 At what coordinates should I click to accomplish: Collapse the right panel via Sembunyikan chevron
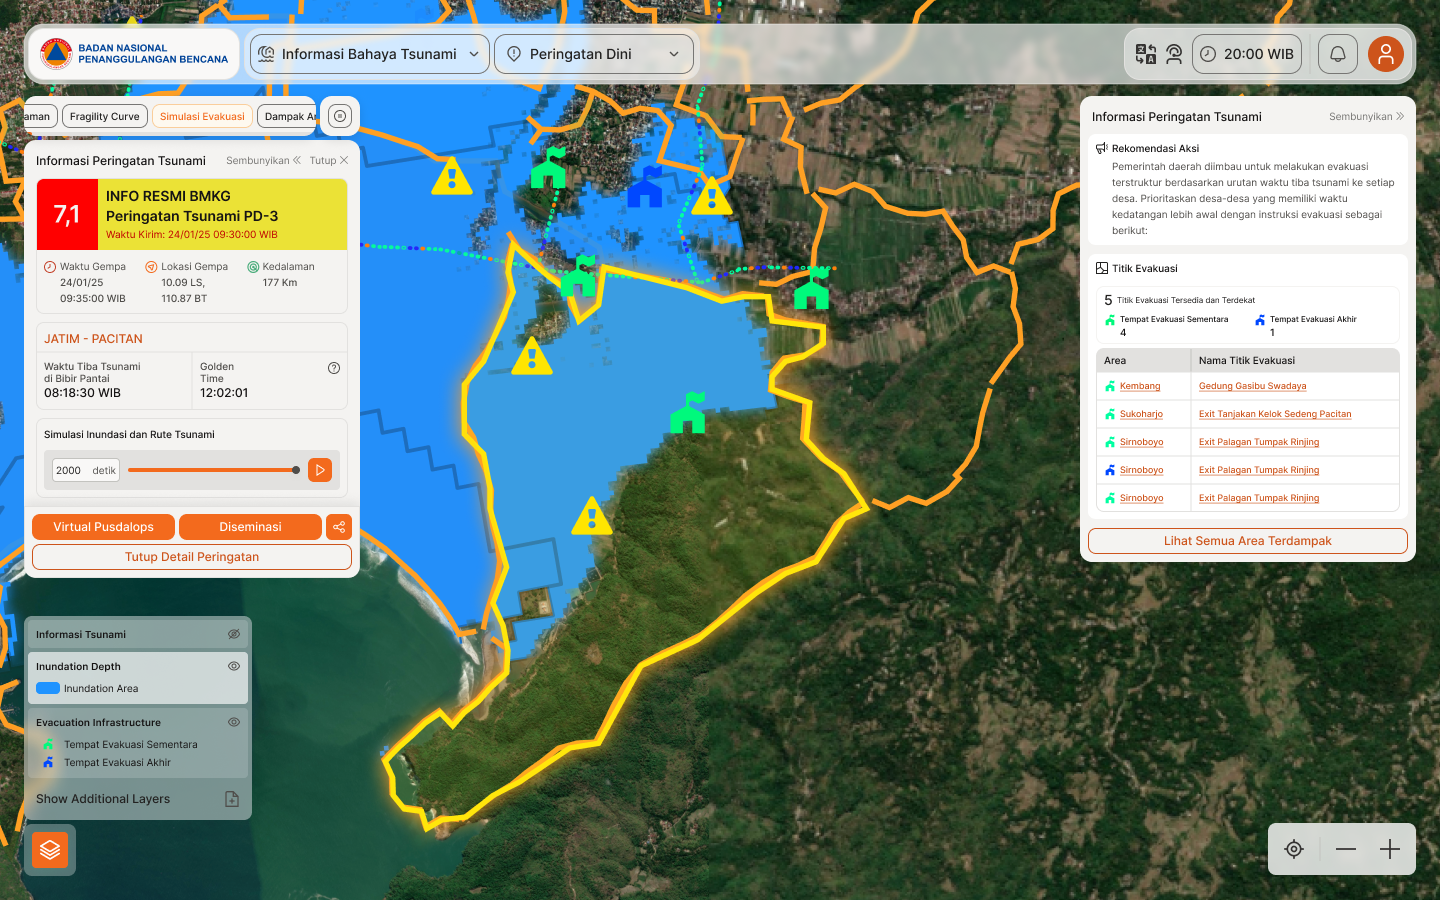point(1366,116)
